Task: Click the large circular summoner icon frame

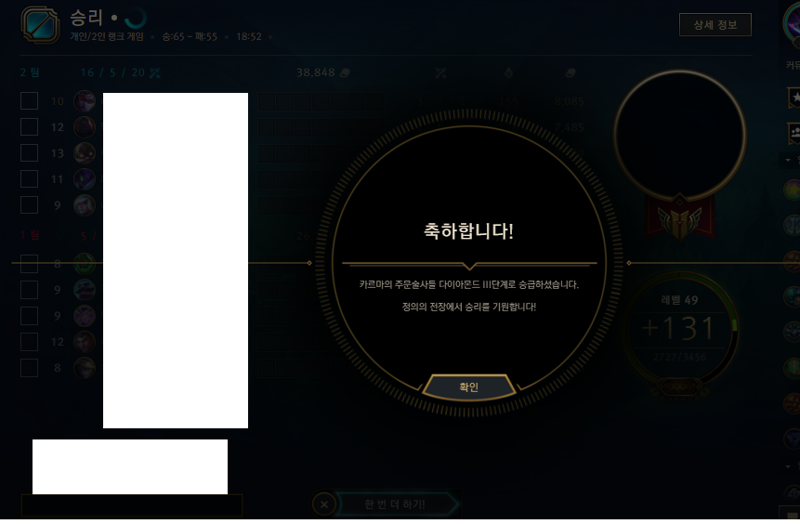Action: pyautogui.click(x=680, y=135)
